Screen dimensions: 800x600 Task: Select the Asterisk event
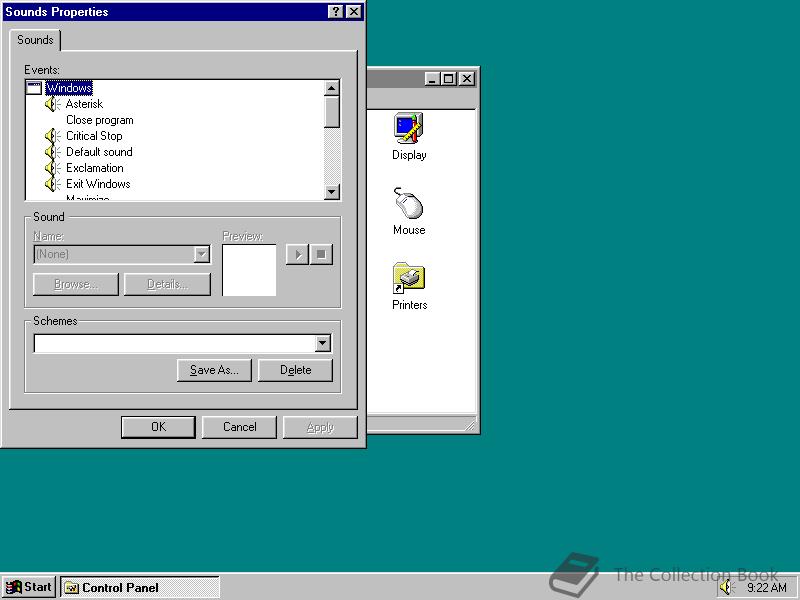[x=84, y=104]
